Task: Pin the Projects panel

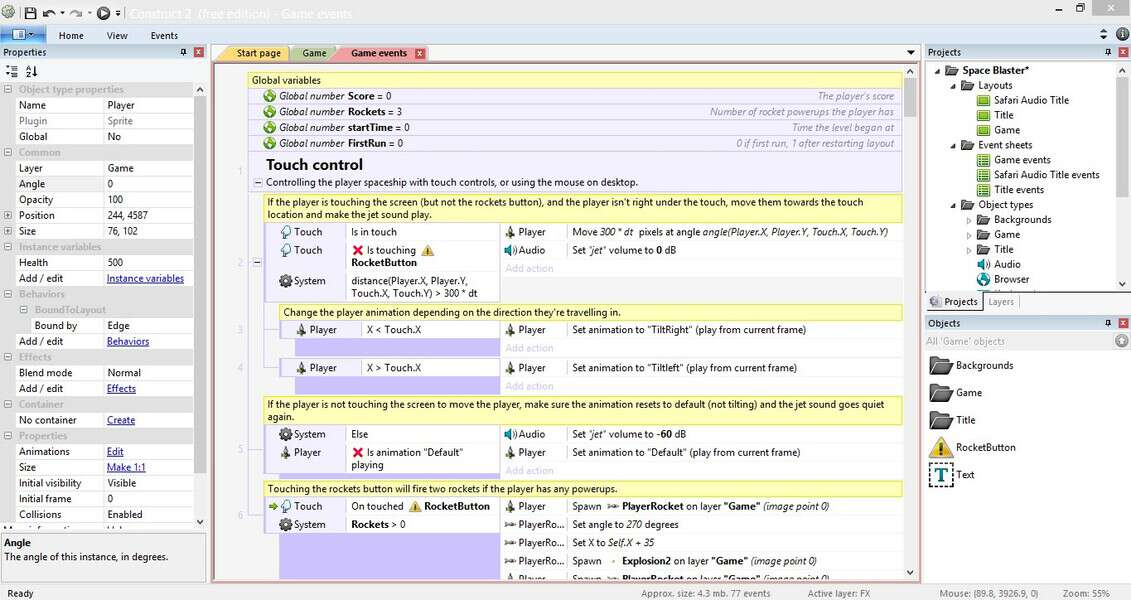Action: pyautogui.click(x=1108, y=52)
